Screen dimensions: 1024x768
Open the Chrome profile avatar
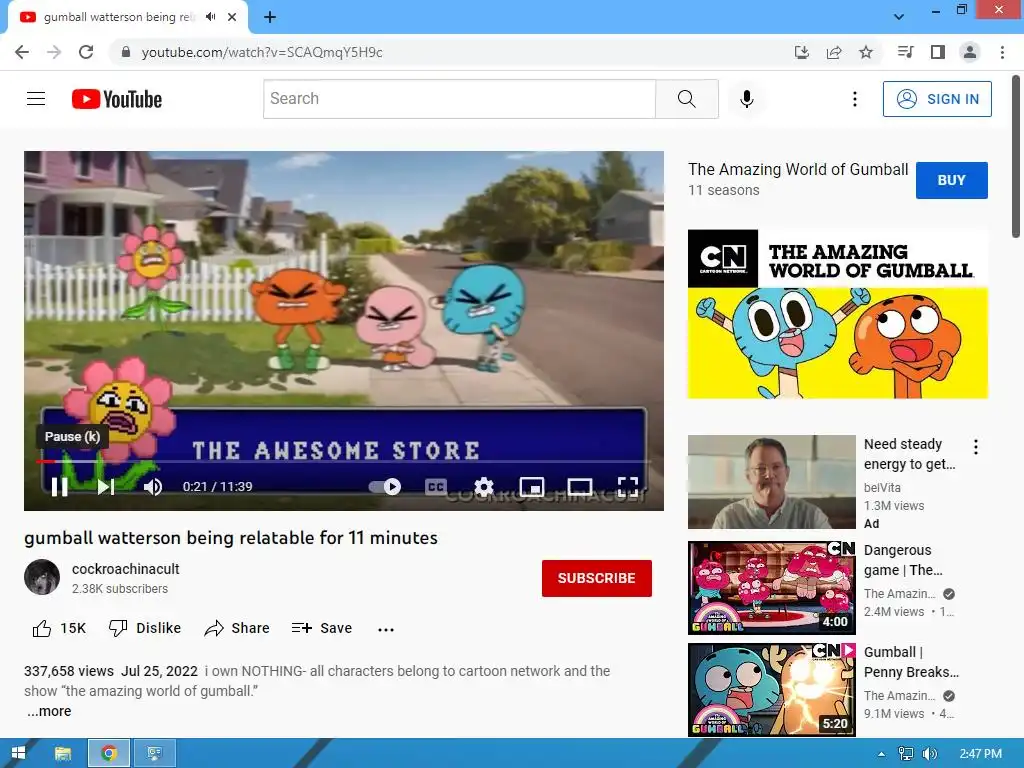(x=970, y=52)
